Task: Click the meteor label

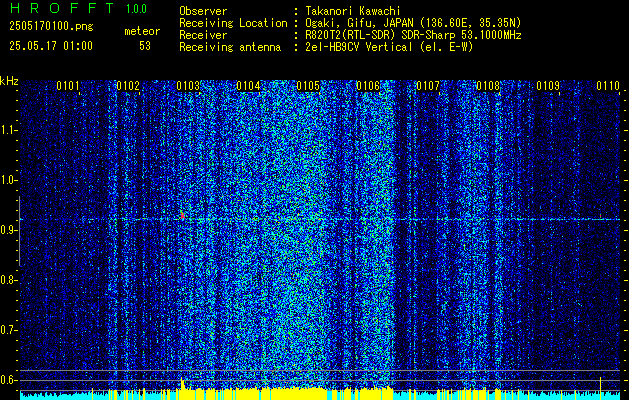Action: pyautogui.click(x=142, y=31)
